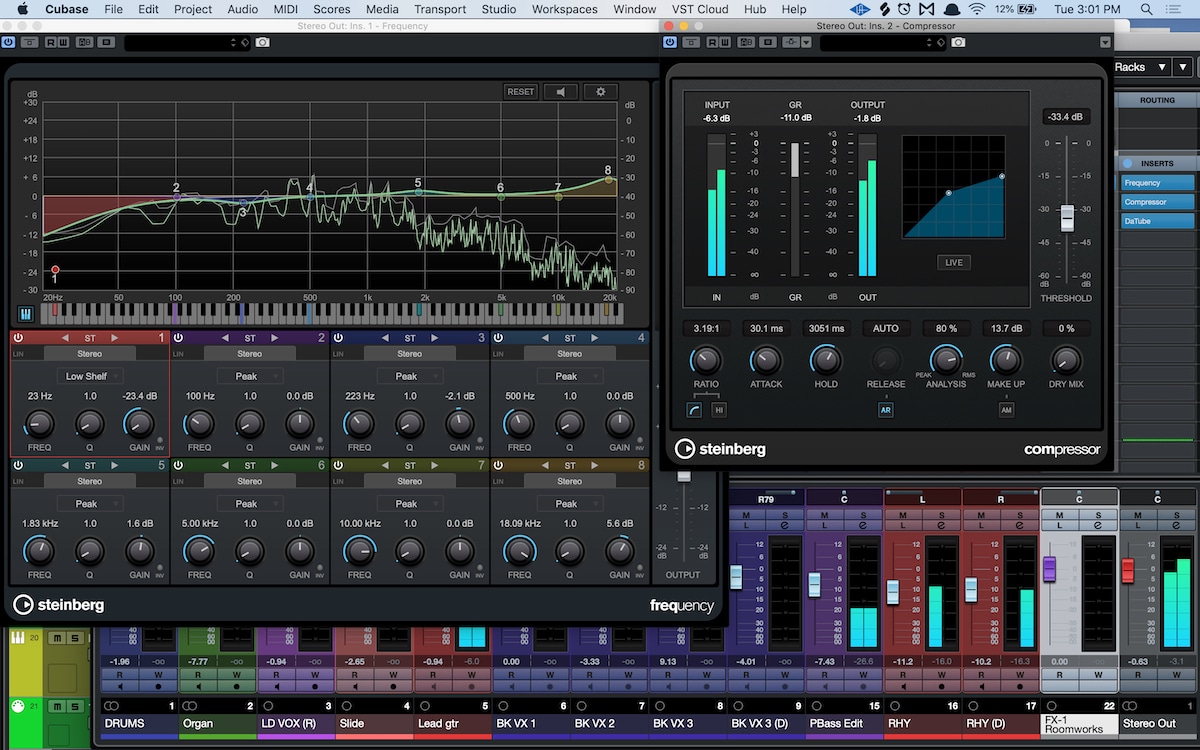The image size is (1200, 750).
Task: Open Cubase app menu
Action: 65,9
